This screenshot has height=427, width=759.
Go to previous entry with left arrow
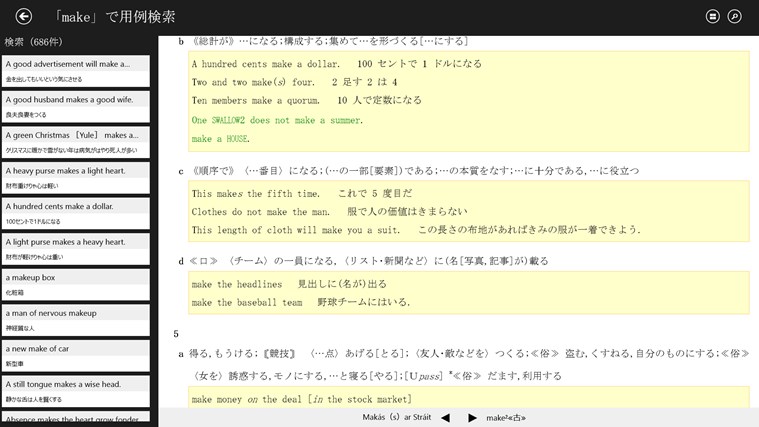coord(445,418)
